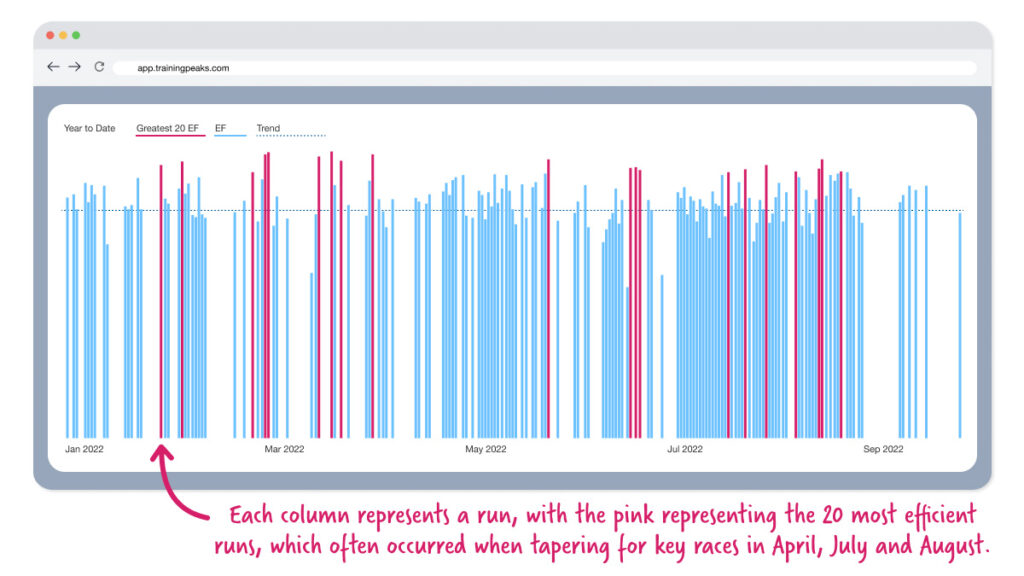Click the pink caption text below the chart
Image resolution: width=1024 pixels, height=576 pixels.
pos(600,531)
